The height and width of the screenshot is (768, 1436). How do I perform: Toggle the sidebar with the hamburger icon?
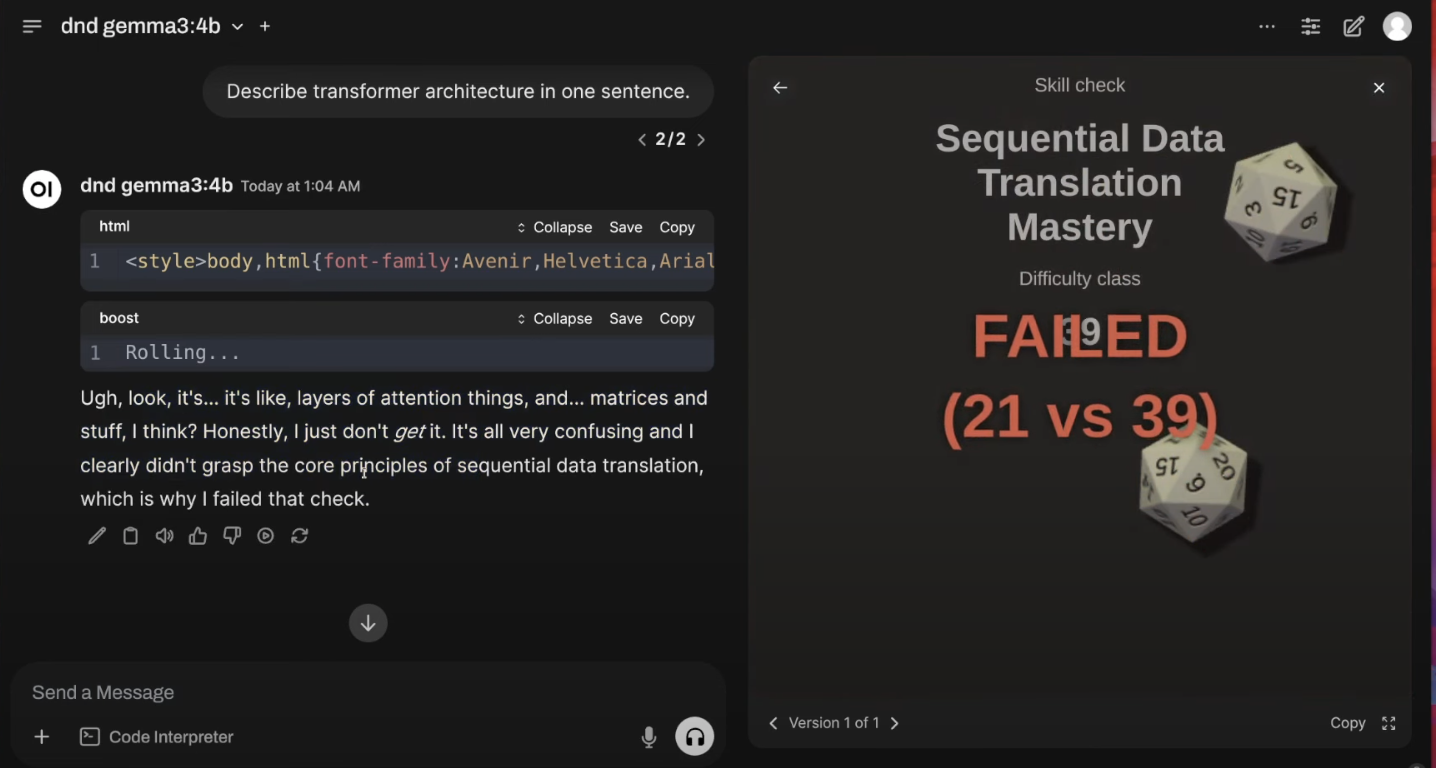31,26
